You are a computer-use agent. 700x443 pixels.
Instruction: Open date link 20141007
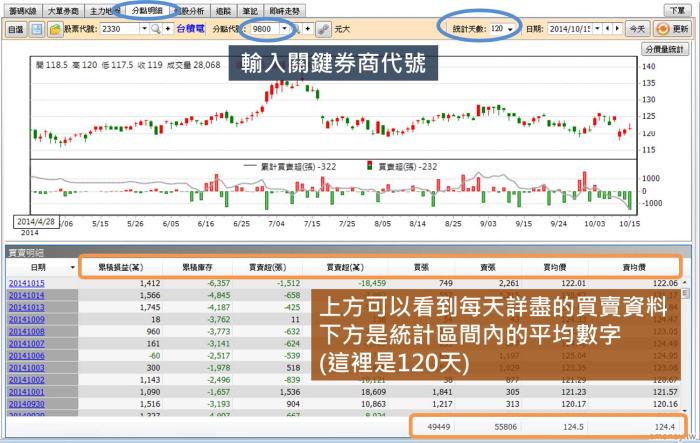(x=26, y=343)
